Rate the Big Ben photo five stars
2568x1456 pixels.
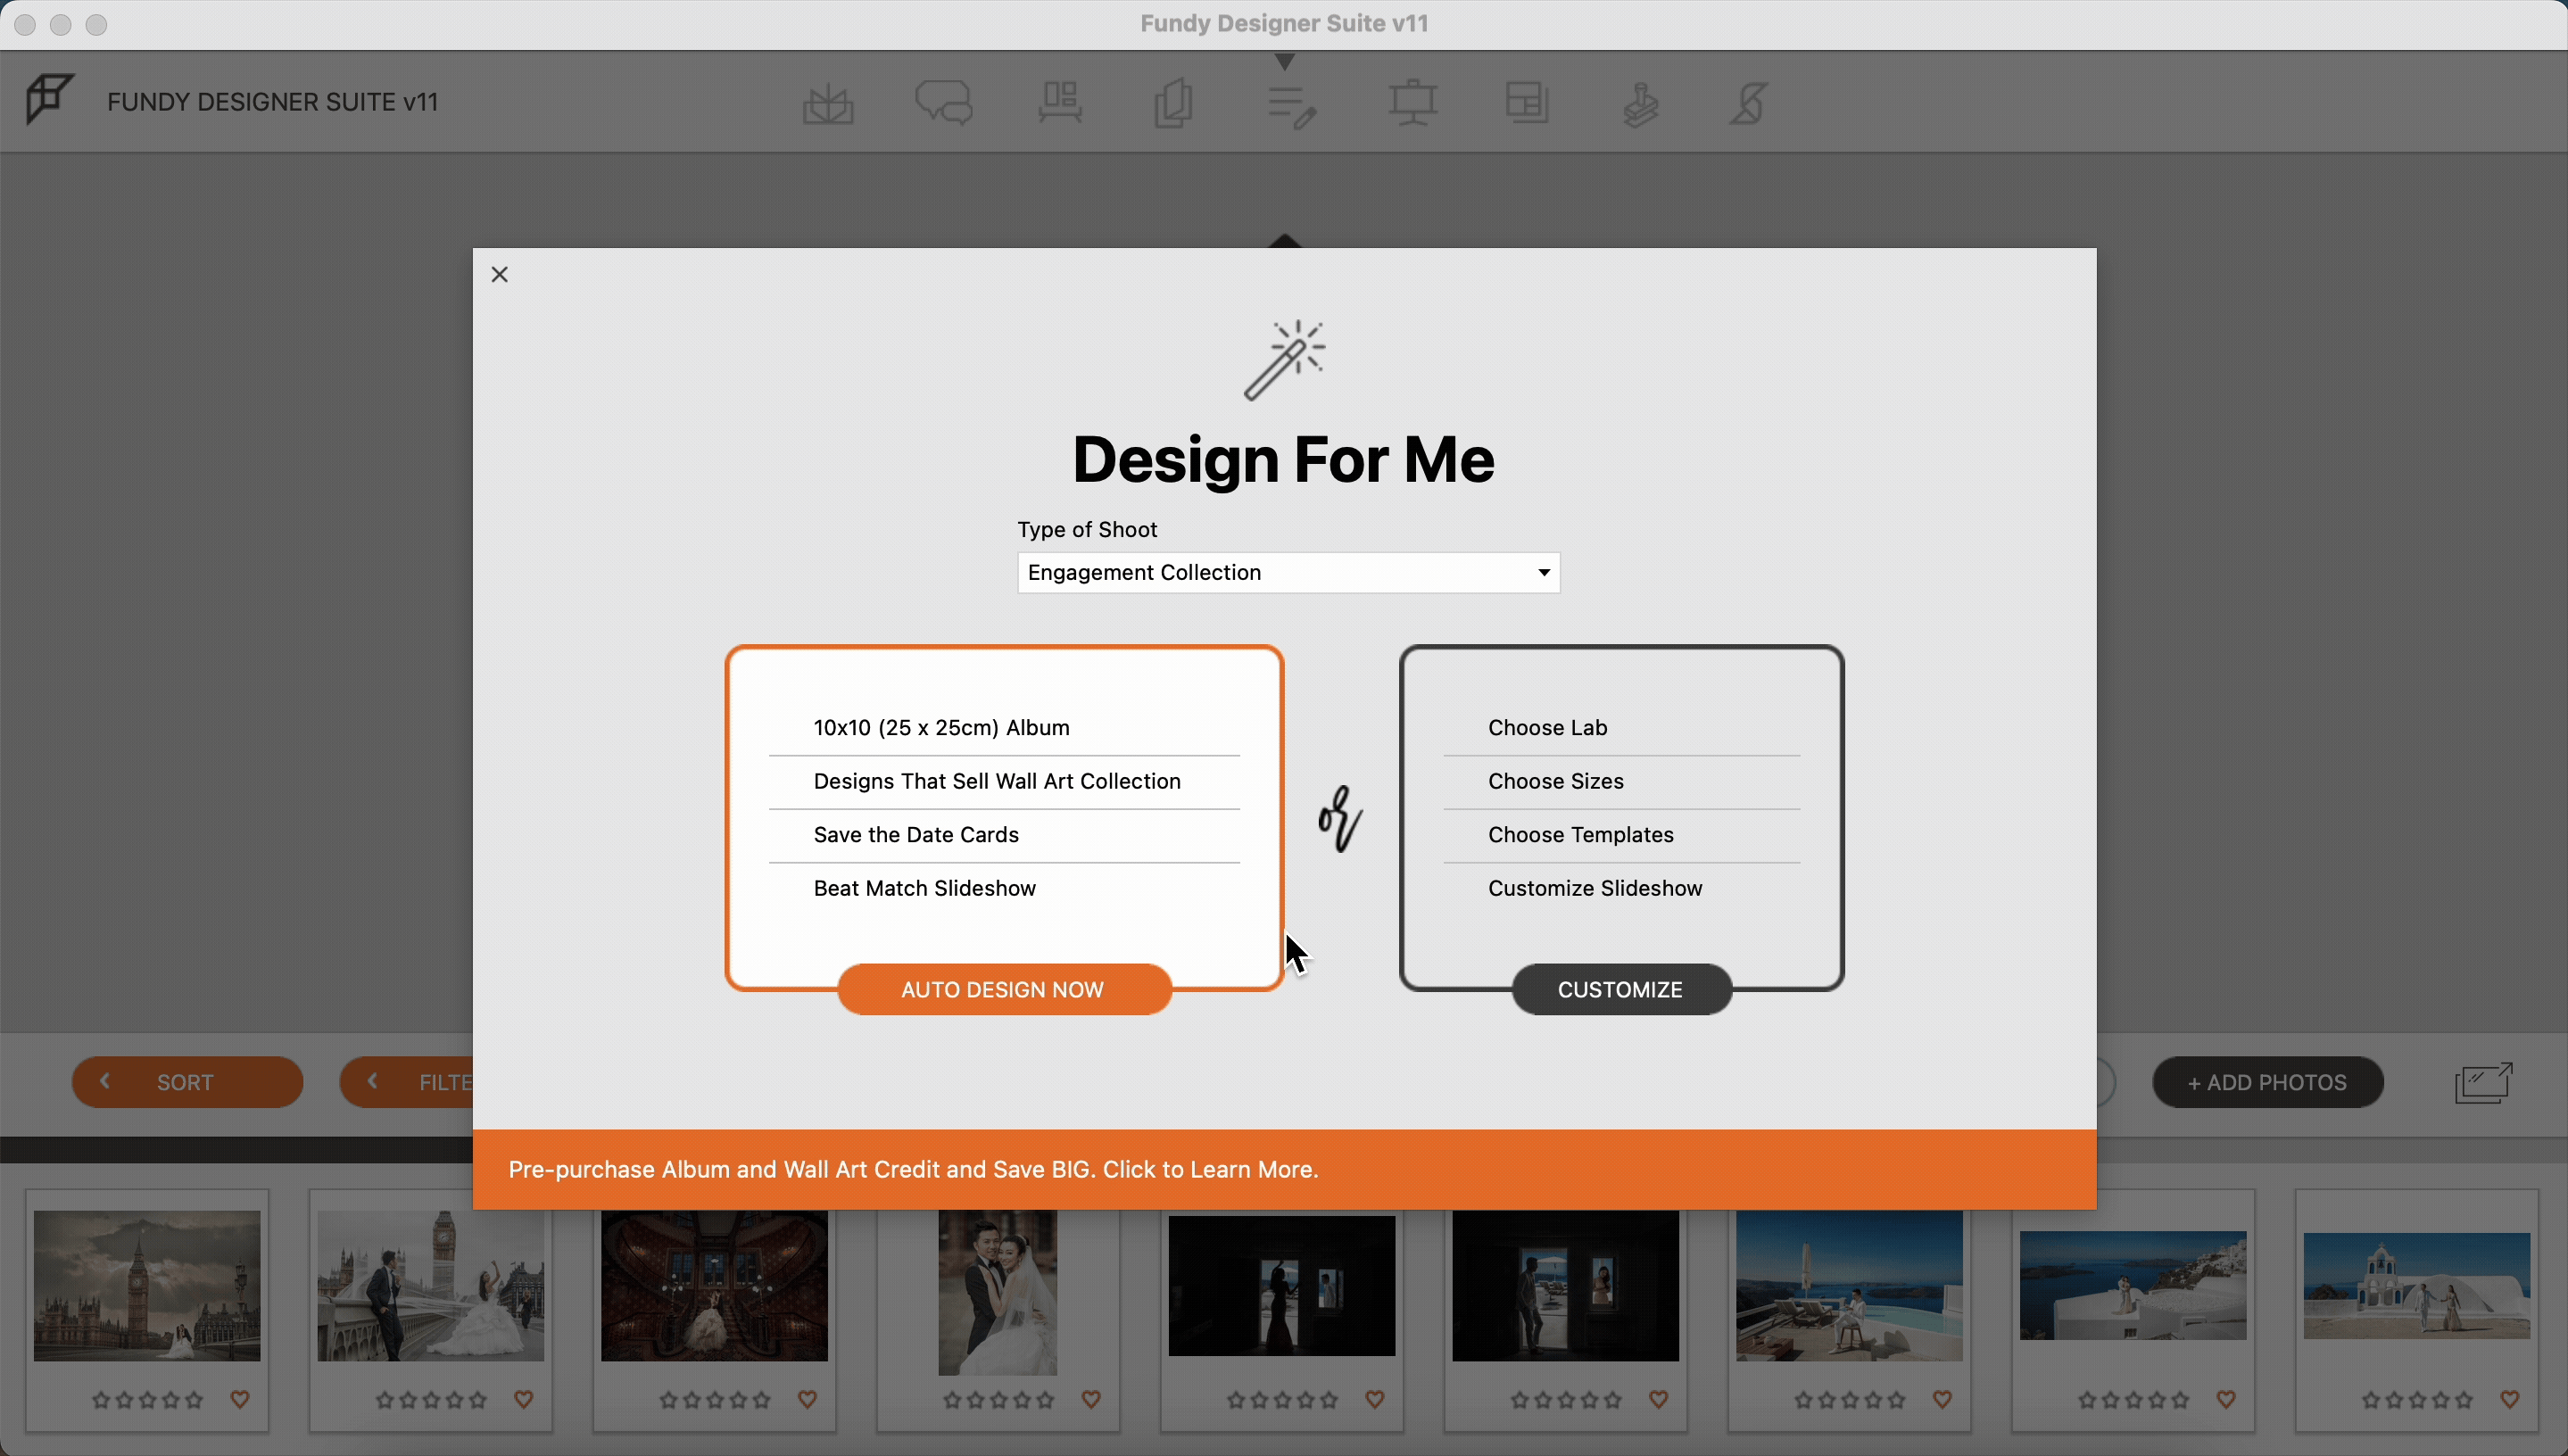194,1401
